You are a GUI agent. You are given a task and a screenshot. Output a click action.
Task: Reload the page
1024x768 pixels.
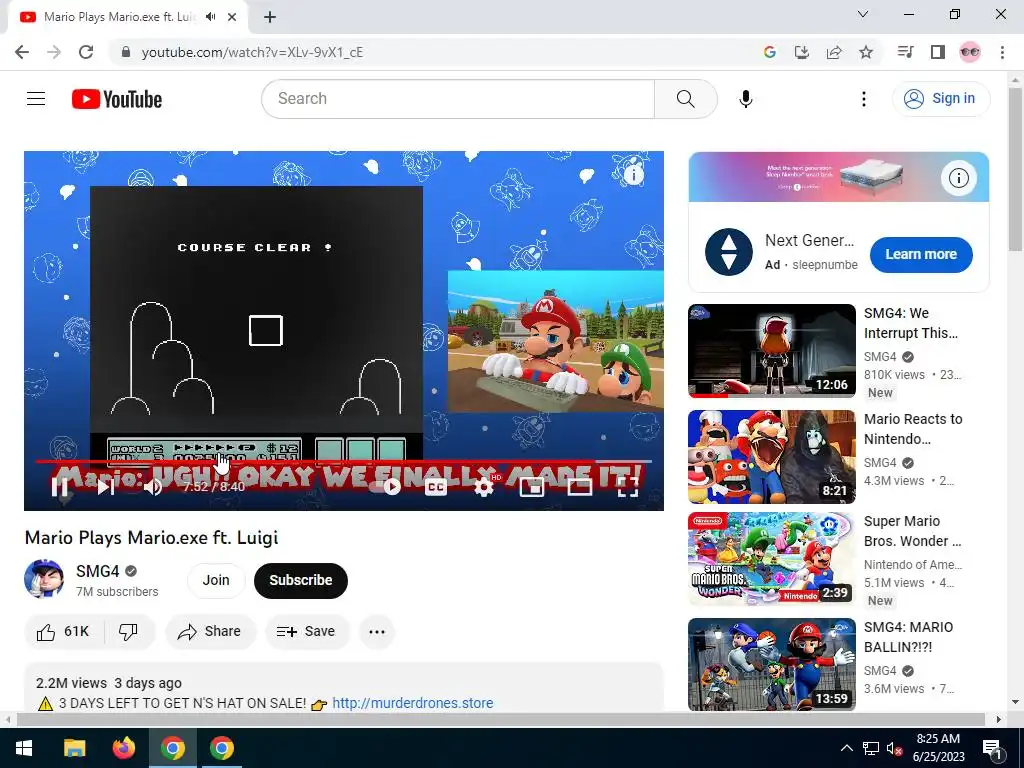coord(86,52)
